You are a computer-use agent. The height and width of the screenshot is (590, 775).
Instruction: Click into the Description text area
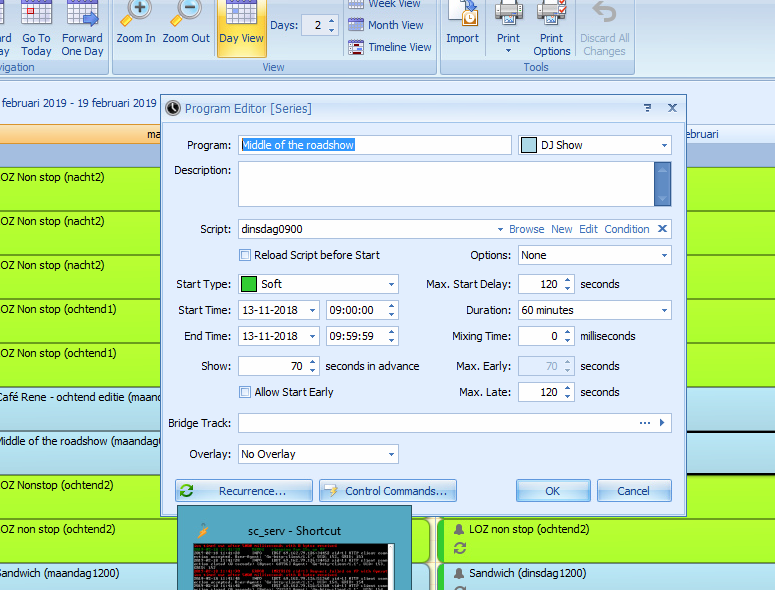tap(445, 184)
